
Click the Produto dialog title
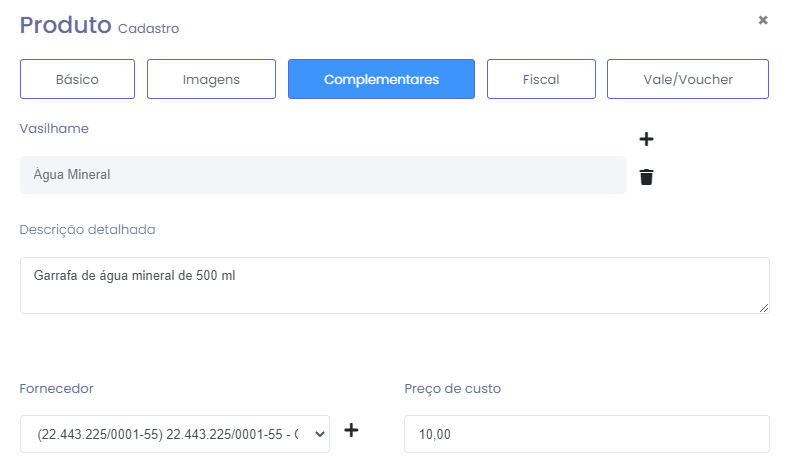point(65,26)
